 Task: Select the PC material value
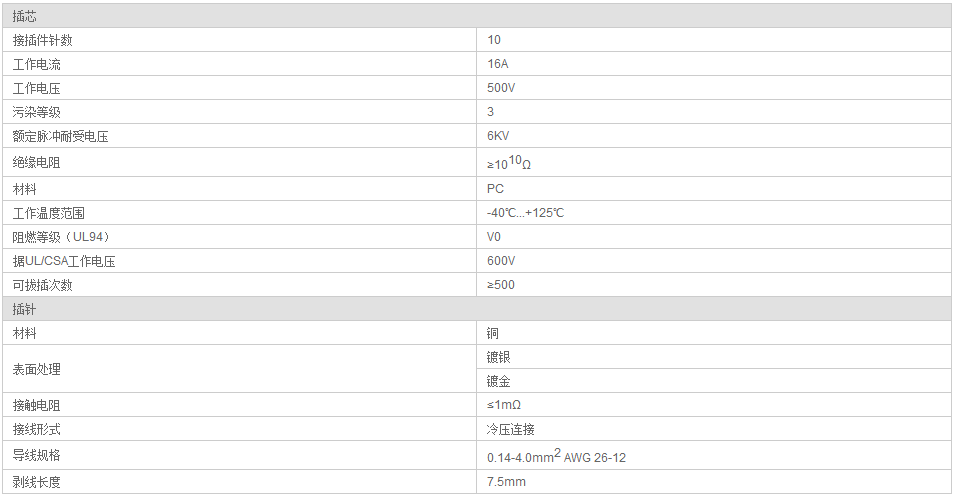pyautogui.click(x=495, y=189)
